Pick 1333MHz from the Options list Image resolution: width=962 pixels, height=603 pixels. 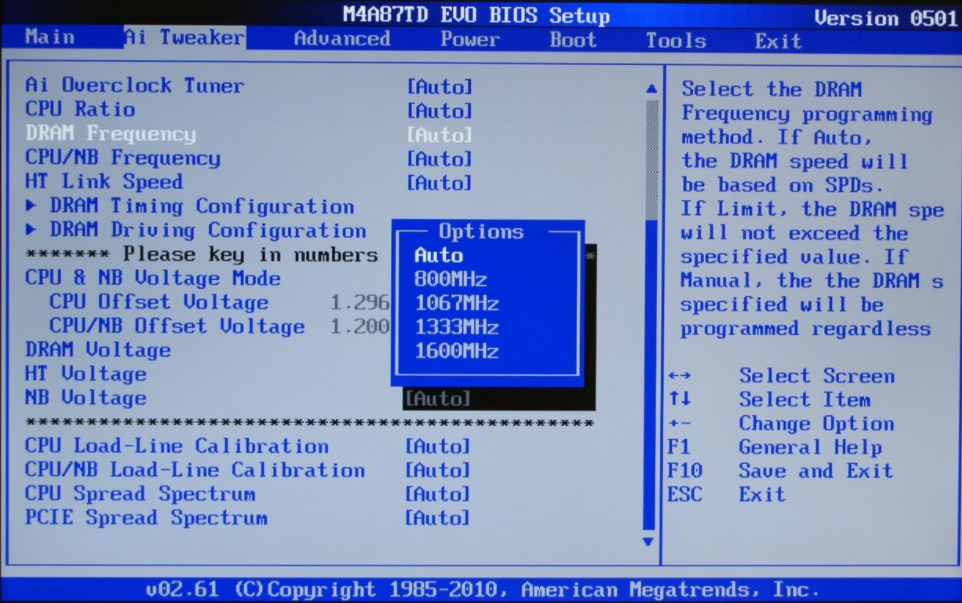pyautogui.click(x=456, y=327)
